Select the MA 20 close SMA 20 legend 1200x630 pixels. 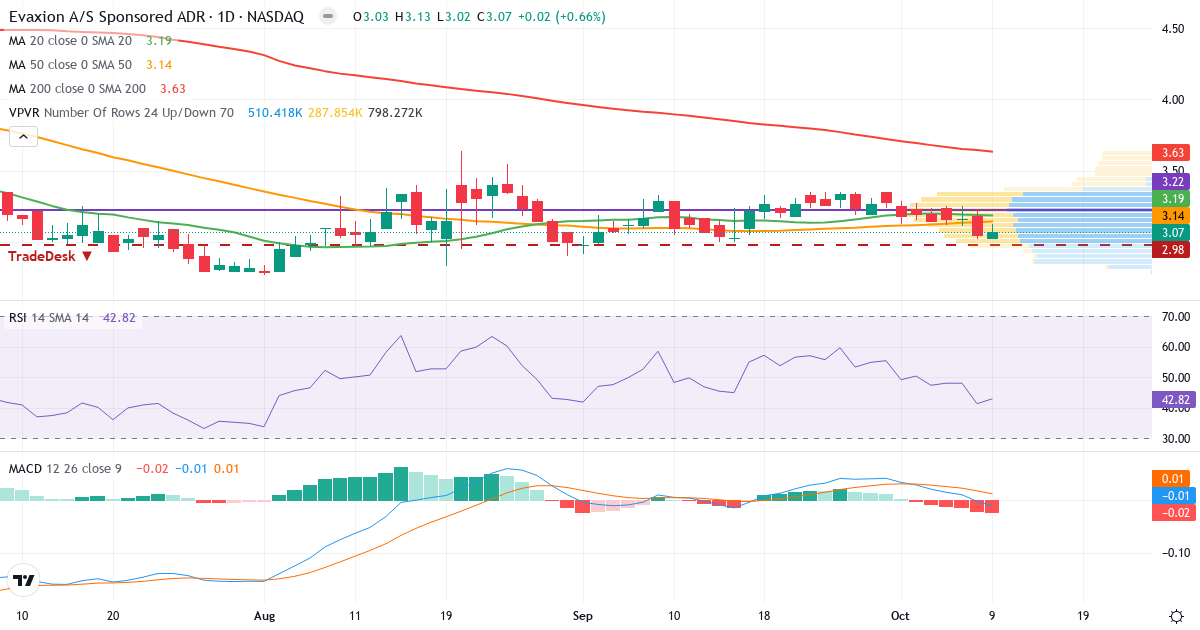pos(71,41)
